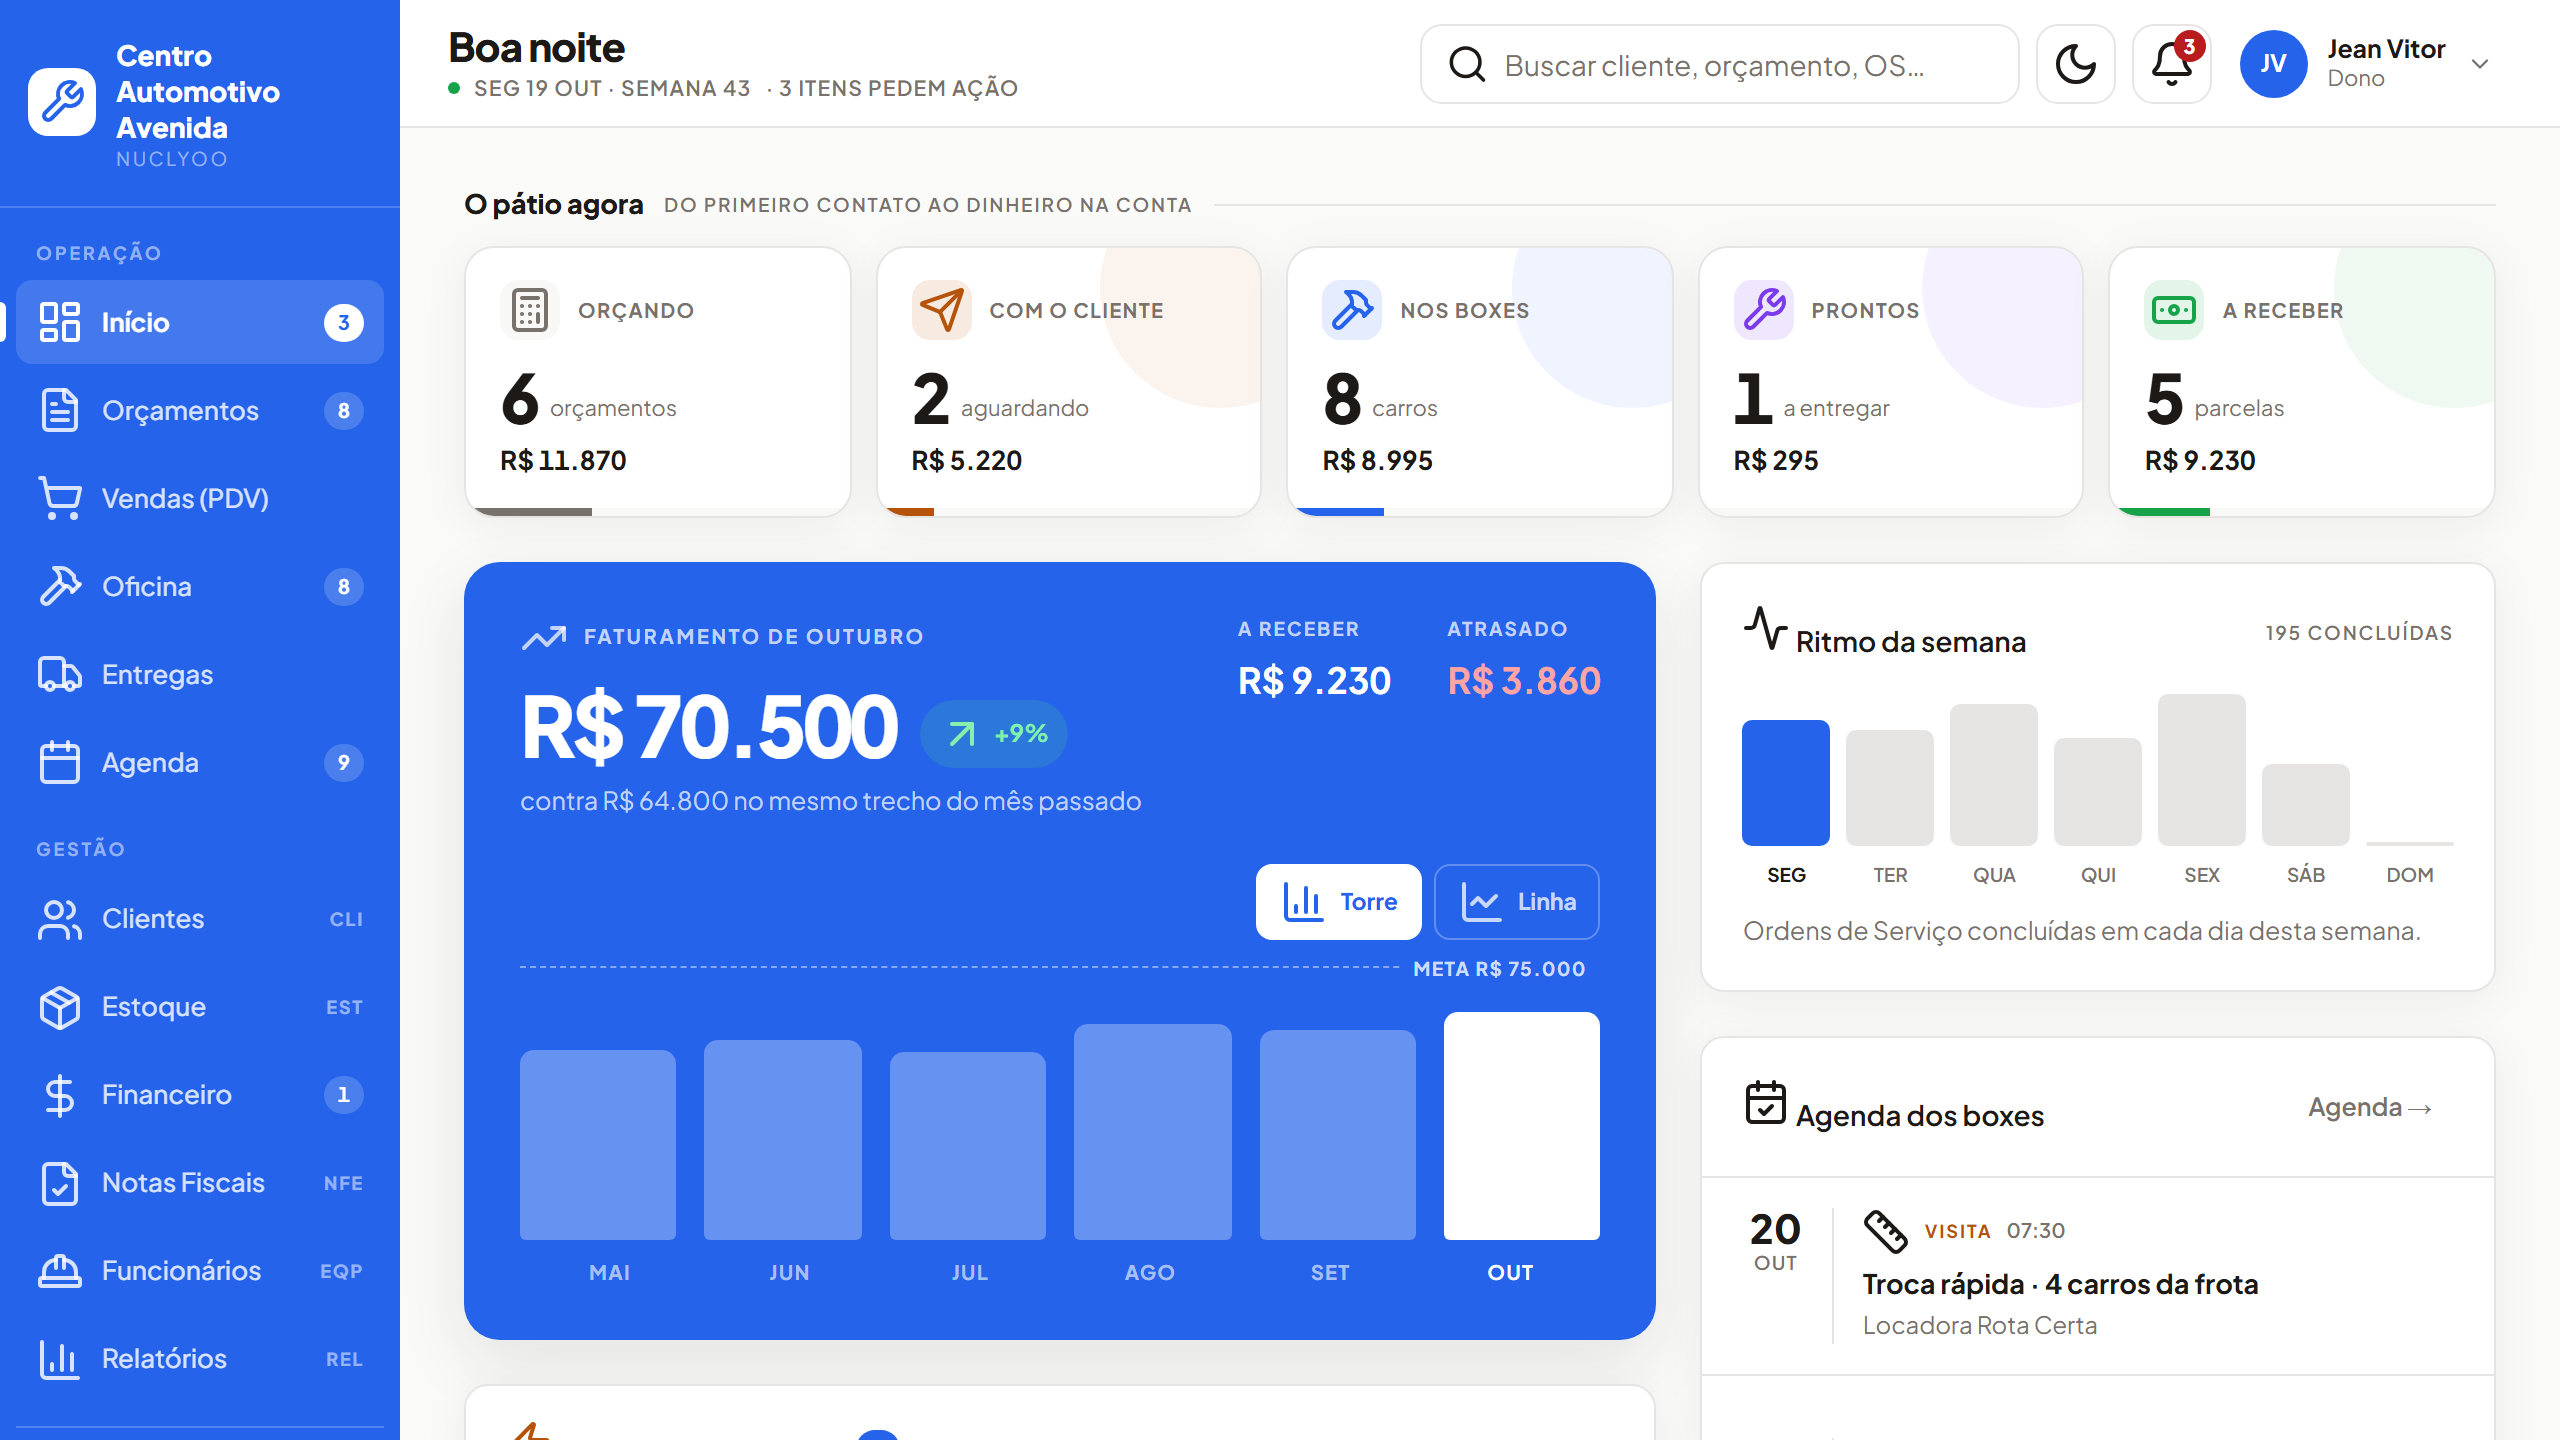Click the Prontos wrench icon

(x=1763, y=310)
